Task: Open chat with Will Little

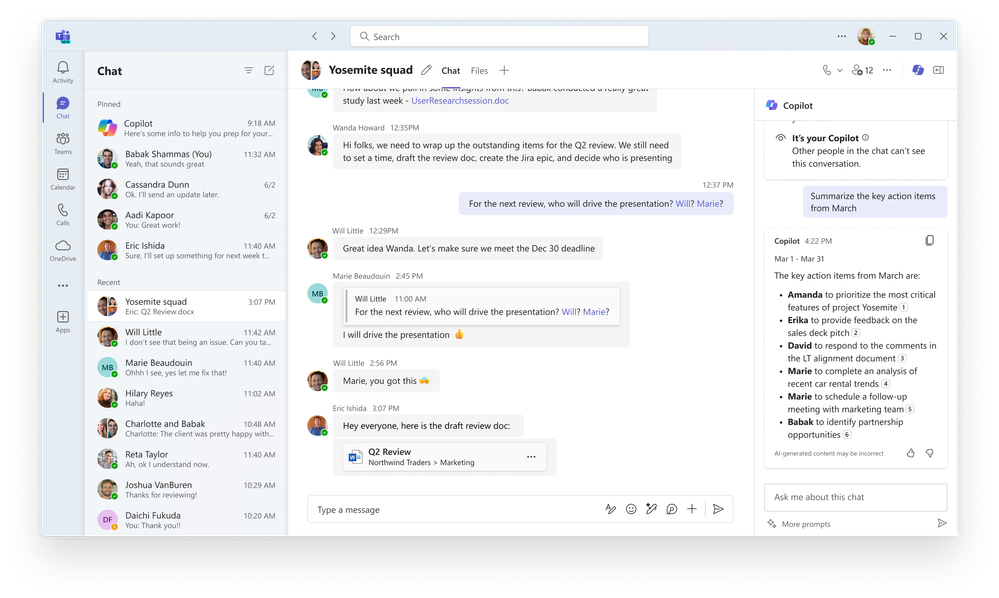Action: (x=185, y=337)
